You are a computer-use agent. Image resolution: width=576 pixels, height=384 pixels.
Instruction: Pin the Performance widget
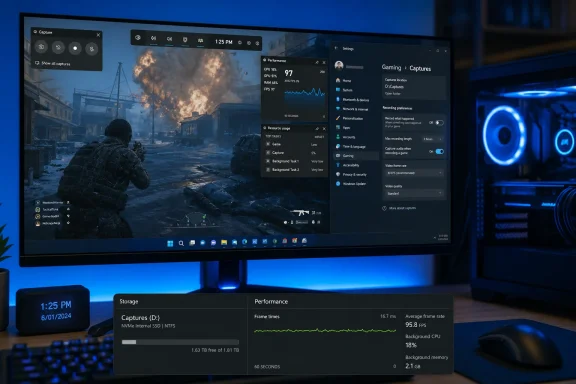[317, 62]
